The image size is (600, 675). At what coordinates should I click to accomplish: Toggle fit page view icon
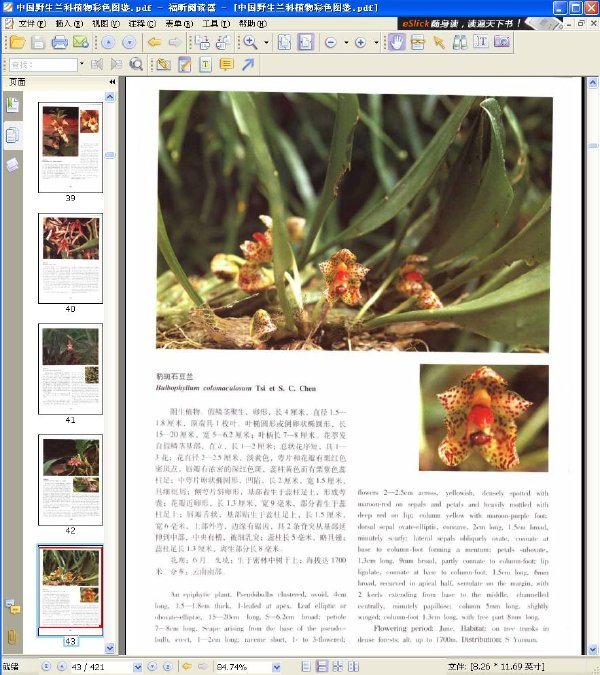click(x=305, y=42)
